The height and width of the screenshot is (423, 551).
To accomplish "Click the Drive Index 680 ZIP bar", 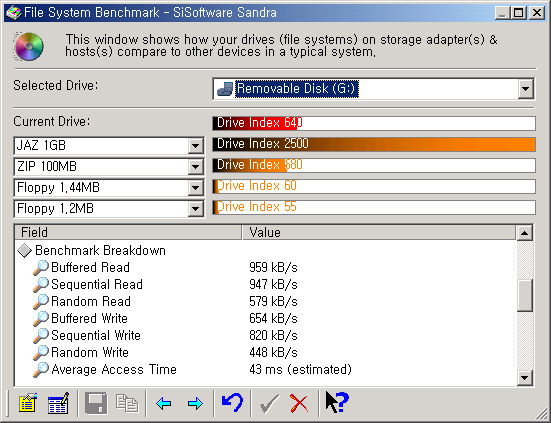I will click(374, 165).
